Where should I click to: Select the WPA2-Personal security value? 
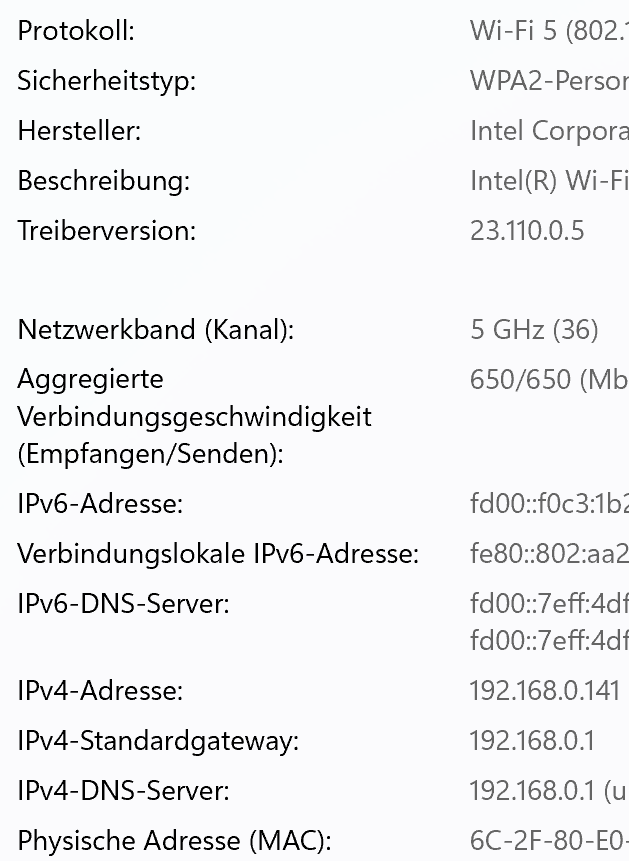[x=548, y=81]
